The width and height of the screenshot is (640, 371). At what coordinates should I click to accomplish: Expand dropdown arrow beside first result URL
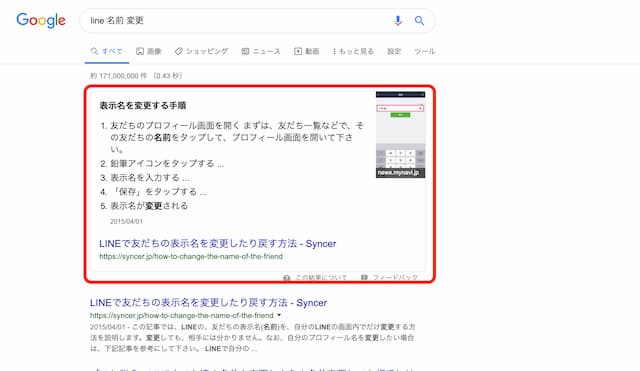(x=279, y=315)
